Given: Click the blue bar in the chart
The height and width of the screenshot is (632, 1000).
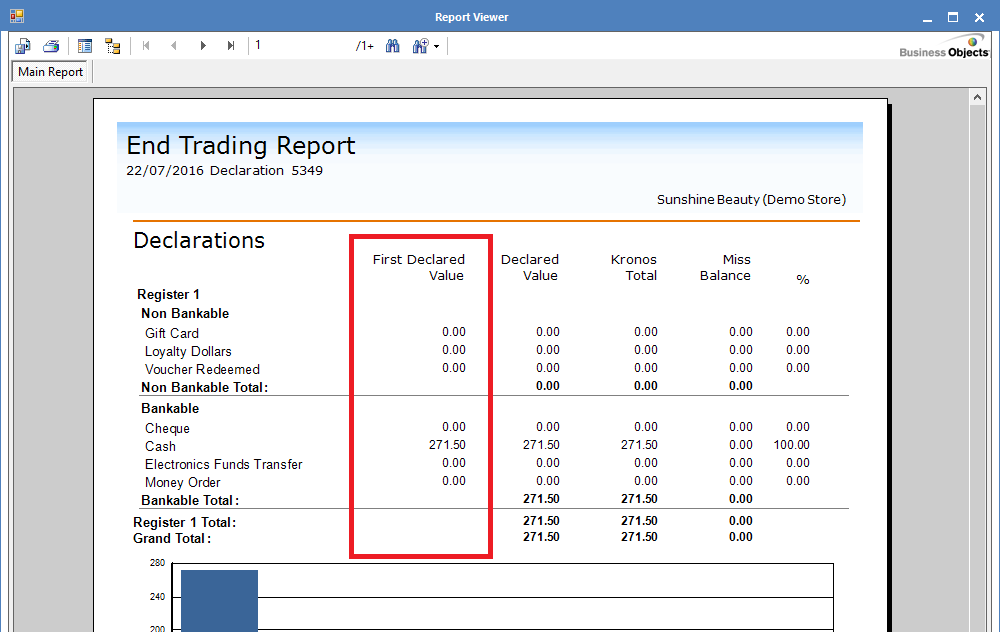Looking at the screenshot, I should click(218, 597).
